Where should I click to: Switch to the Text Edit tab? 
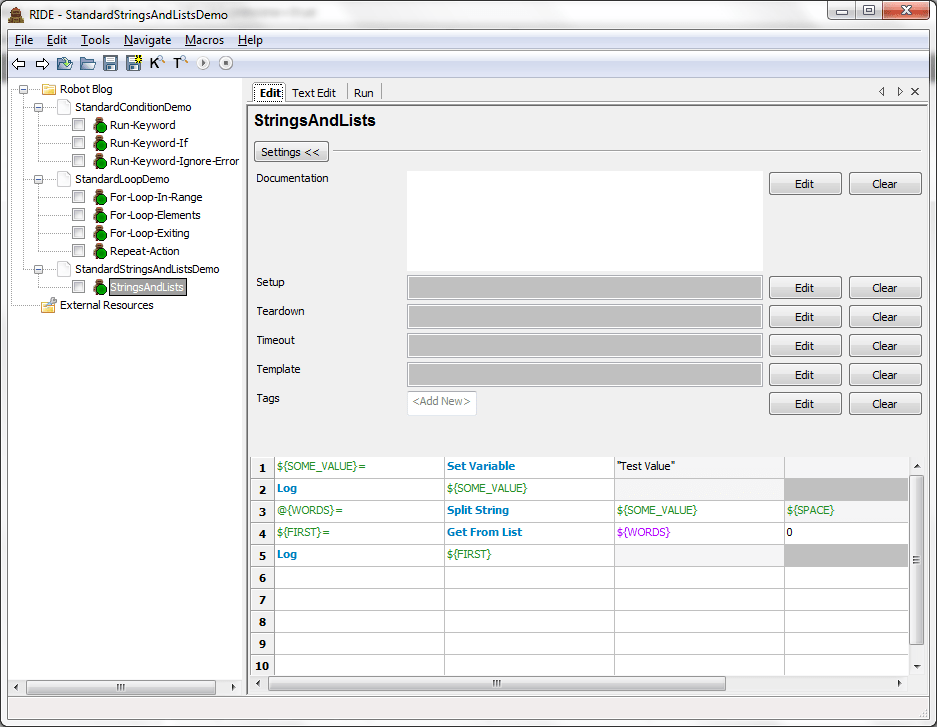(x=314, y=93)
